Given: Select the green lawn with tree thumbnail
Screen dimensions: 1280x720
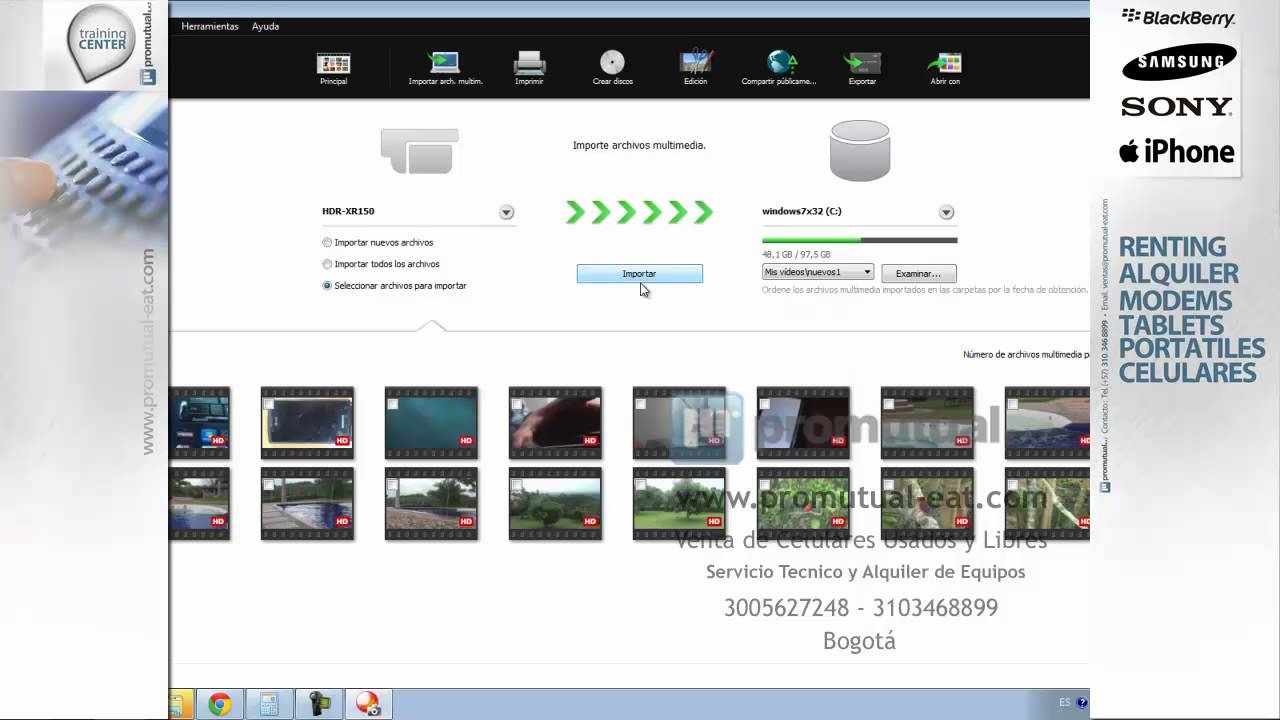Looking at the screenshot, I should point(679,503).
